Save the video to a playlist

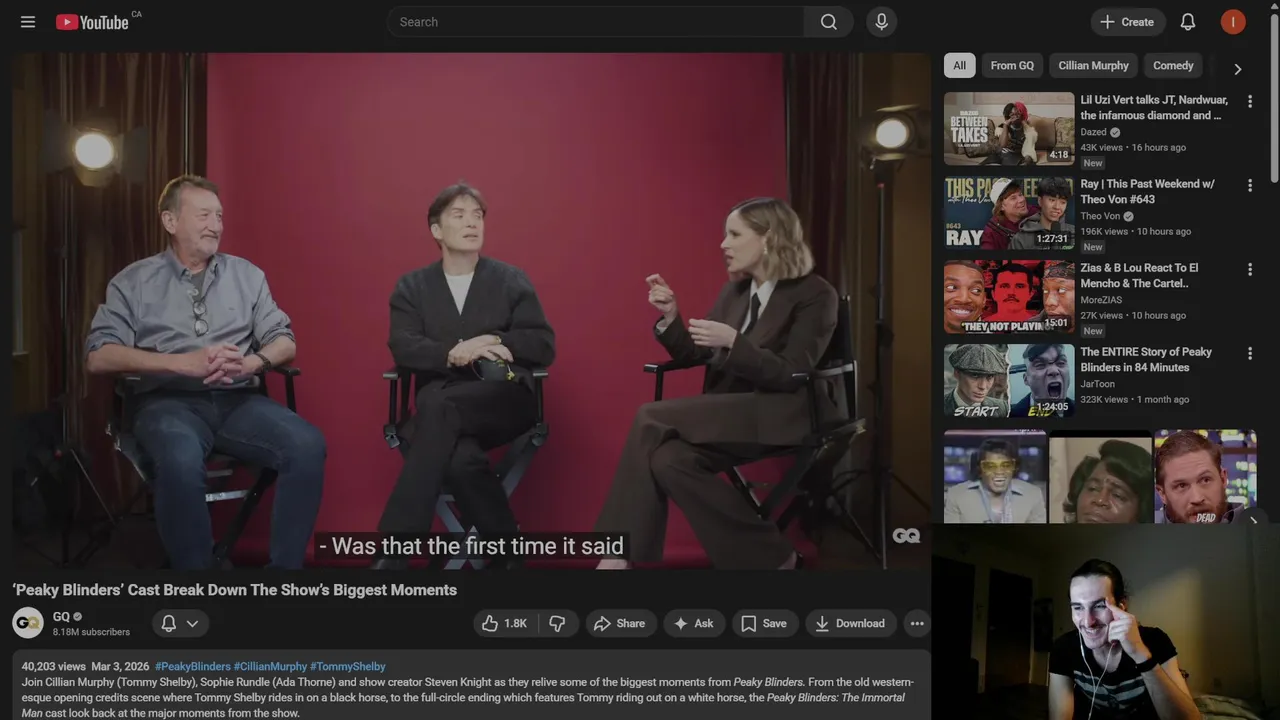(x=765, y=623)
